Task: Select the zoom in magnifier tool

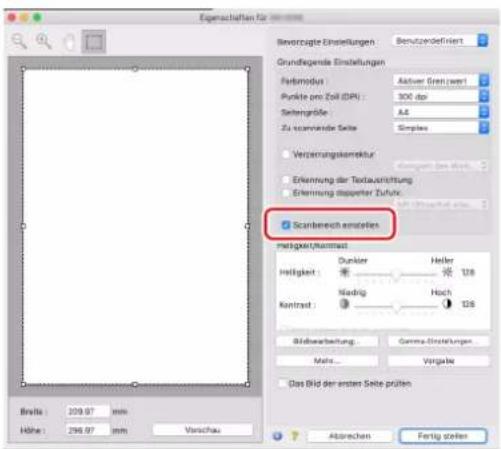Action: (44, 41)
